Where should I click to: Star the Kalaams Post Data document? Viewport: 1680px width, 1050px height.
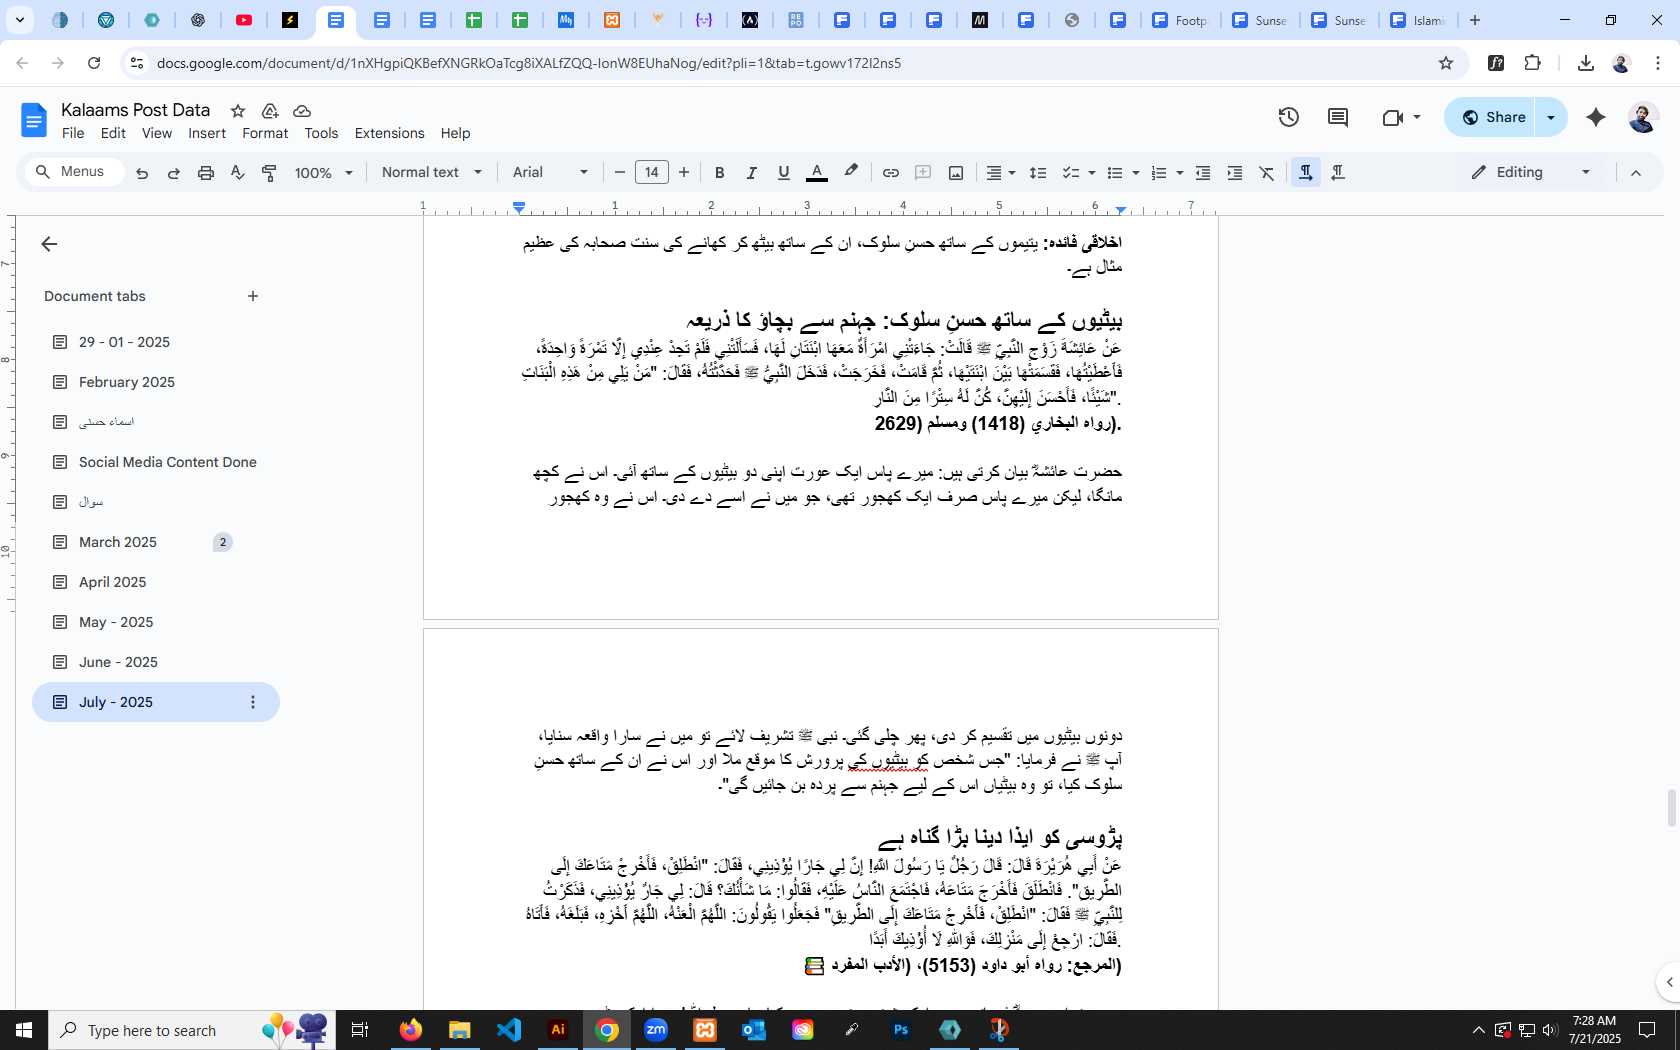(238, 111)
